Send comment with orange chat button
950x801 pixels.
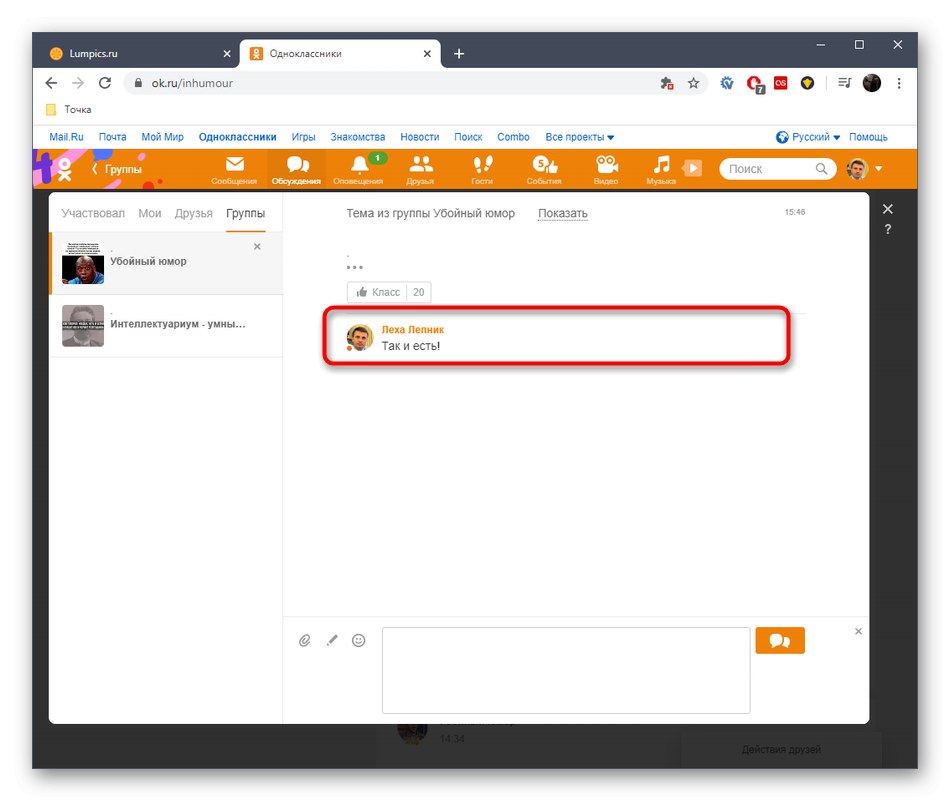(x=780, y=640)
